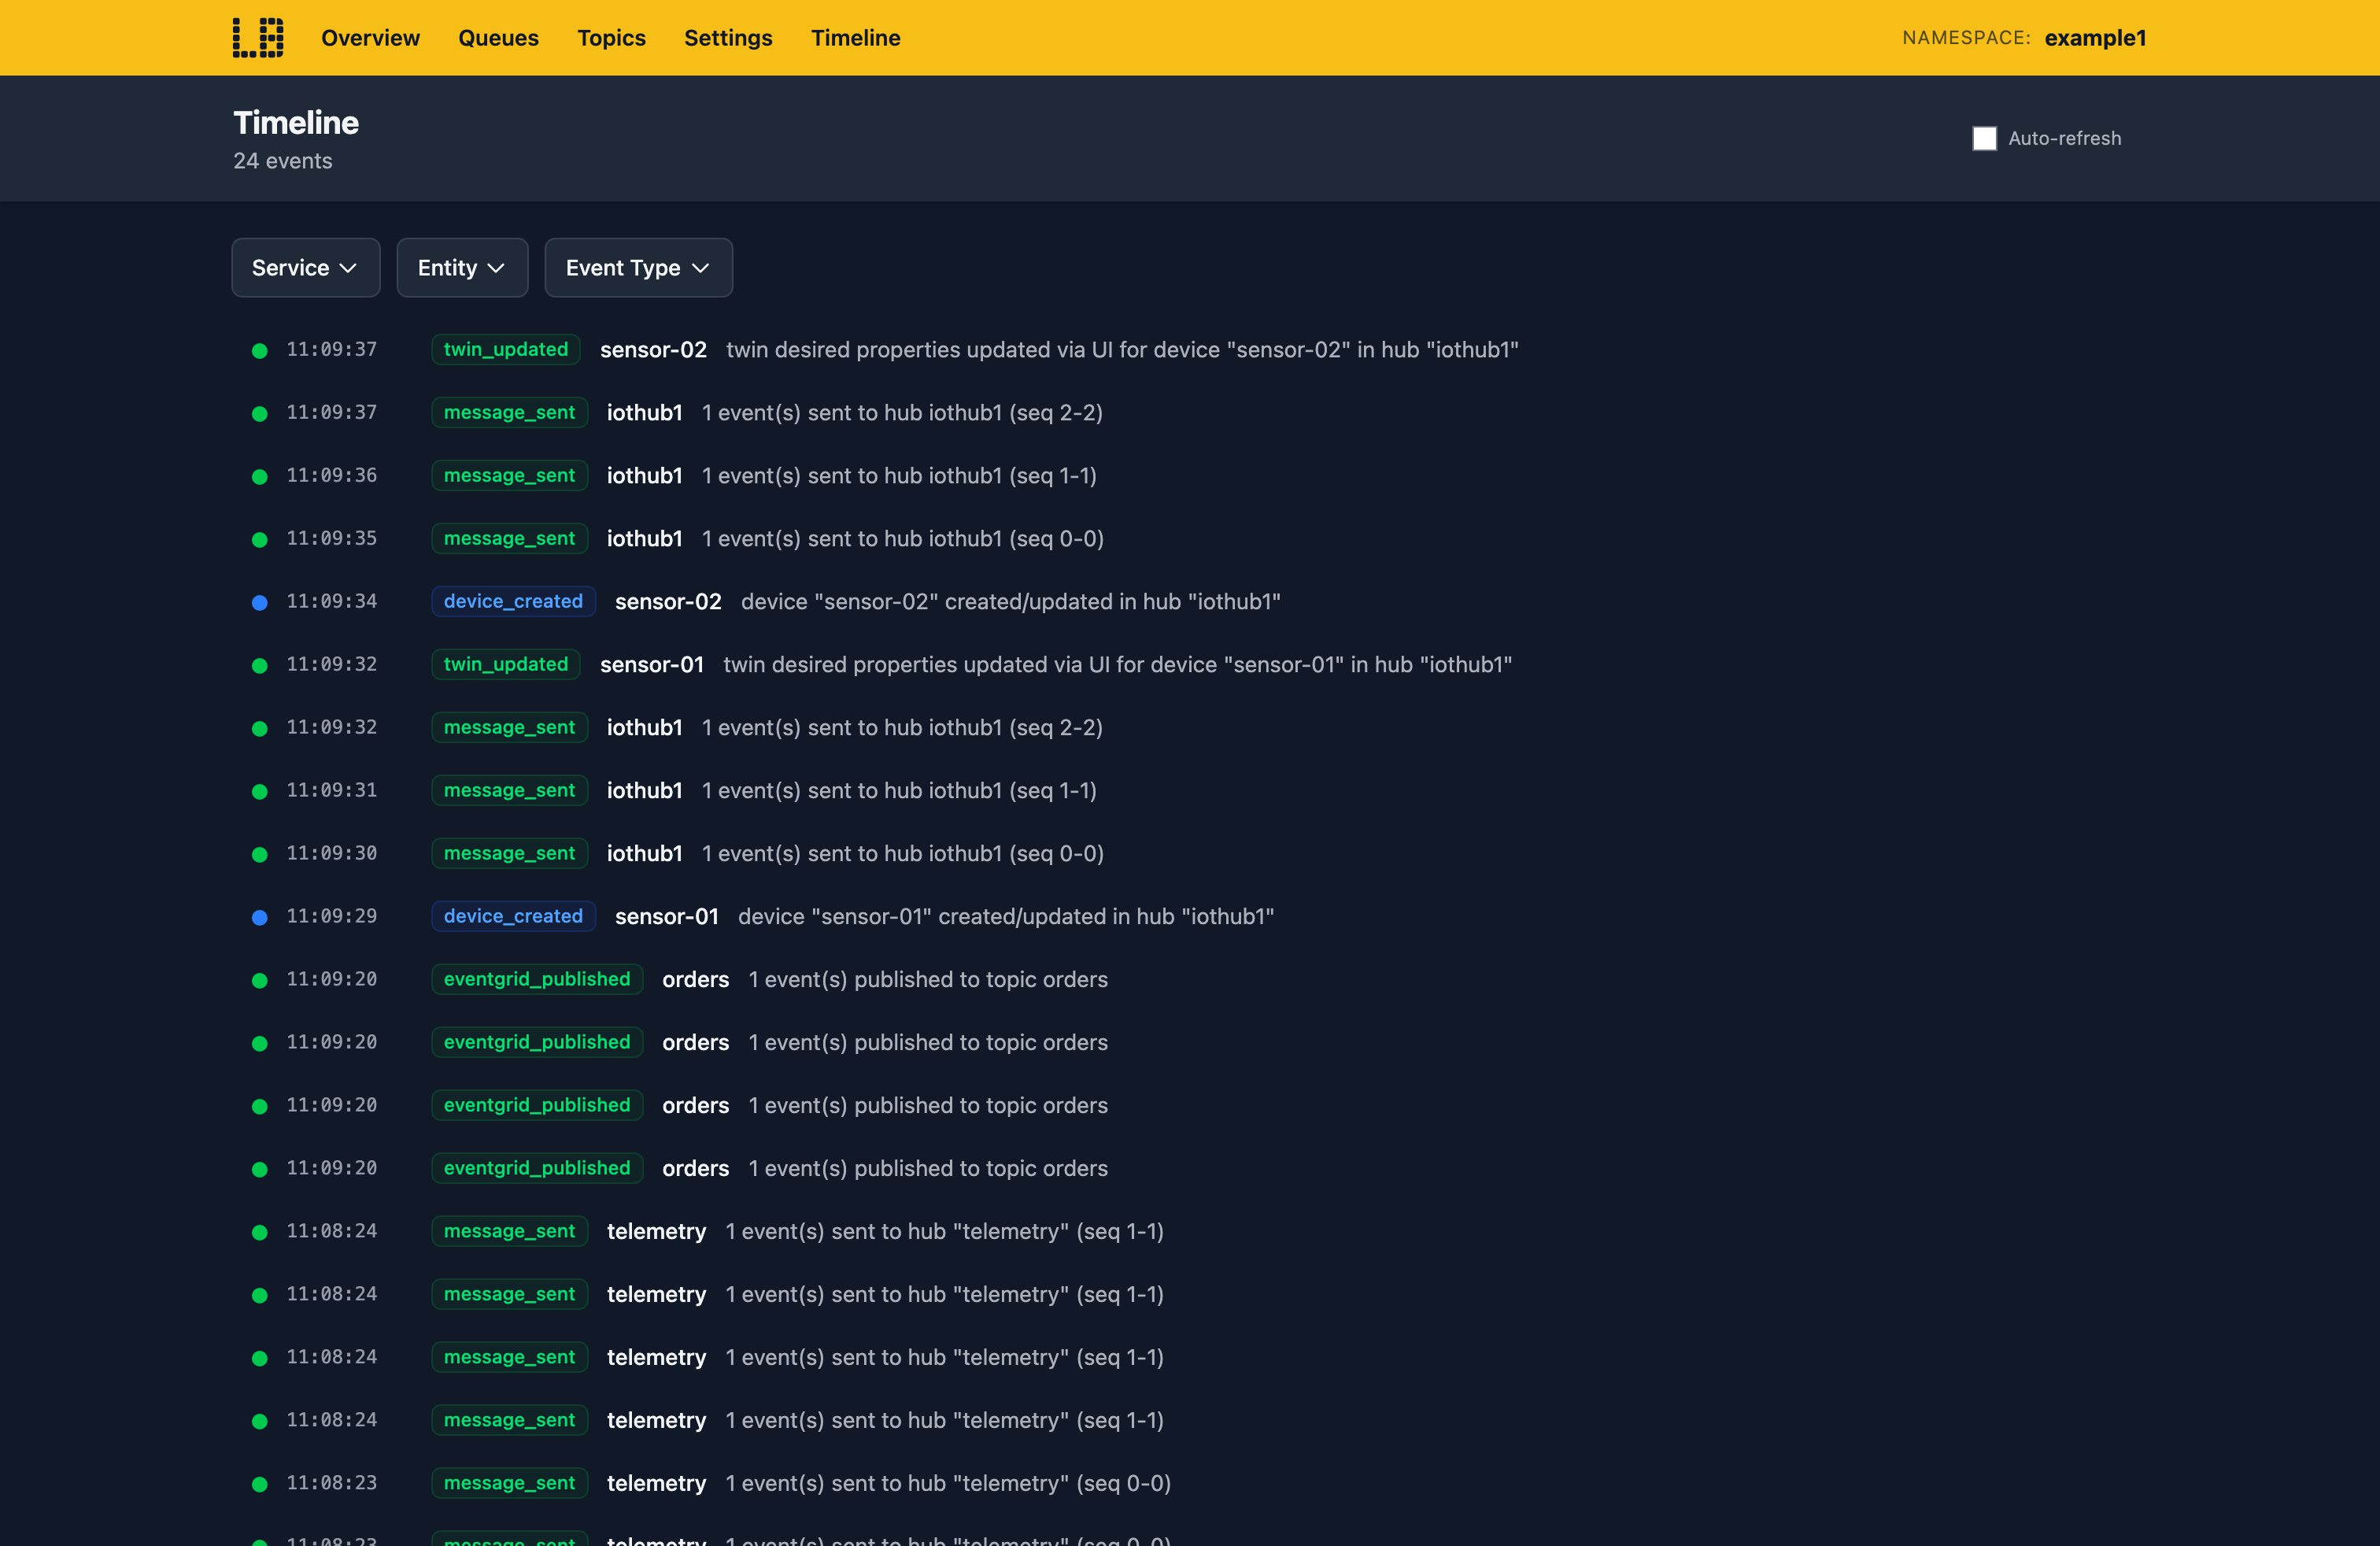Click the green dot at 11:09:35
Viewport: 2380px width, 1546px height.
coord(260,540)
